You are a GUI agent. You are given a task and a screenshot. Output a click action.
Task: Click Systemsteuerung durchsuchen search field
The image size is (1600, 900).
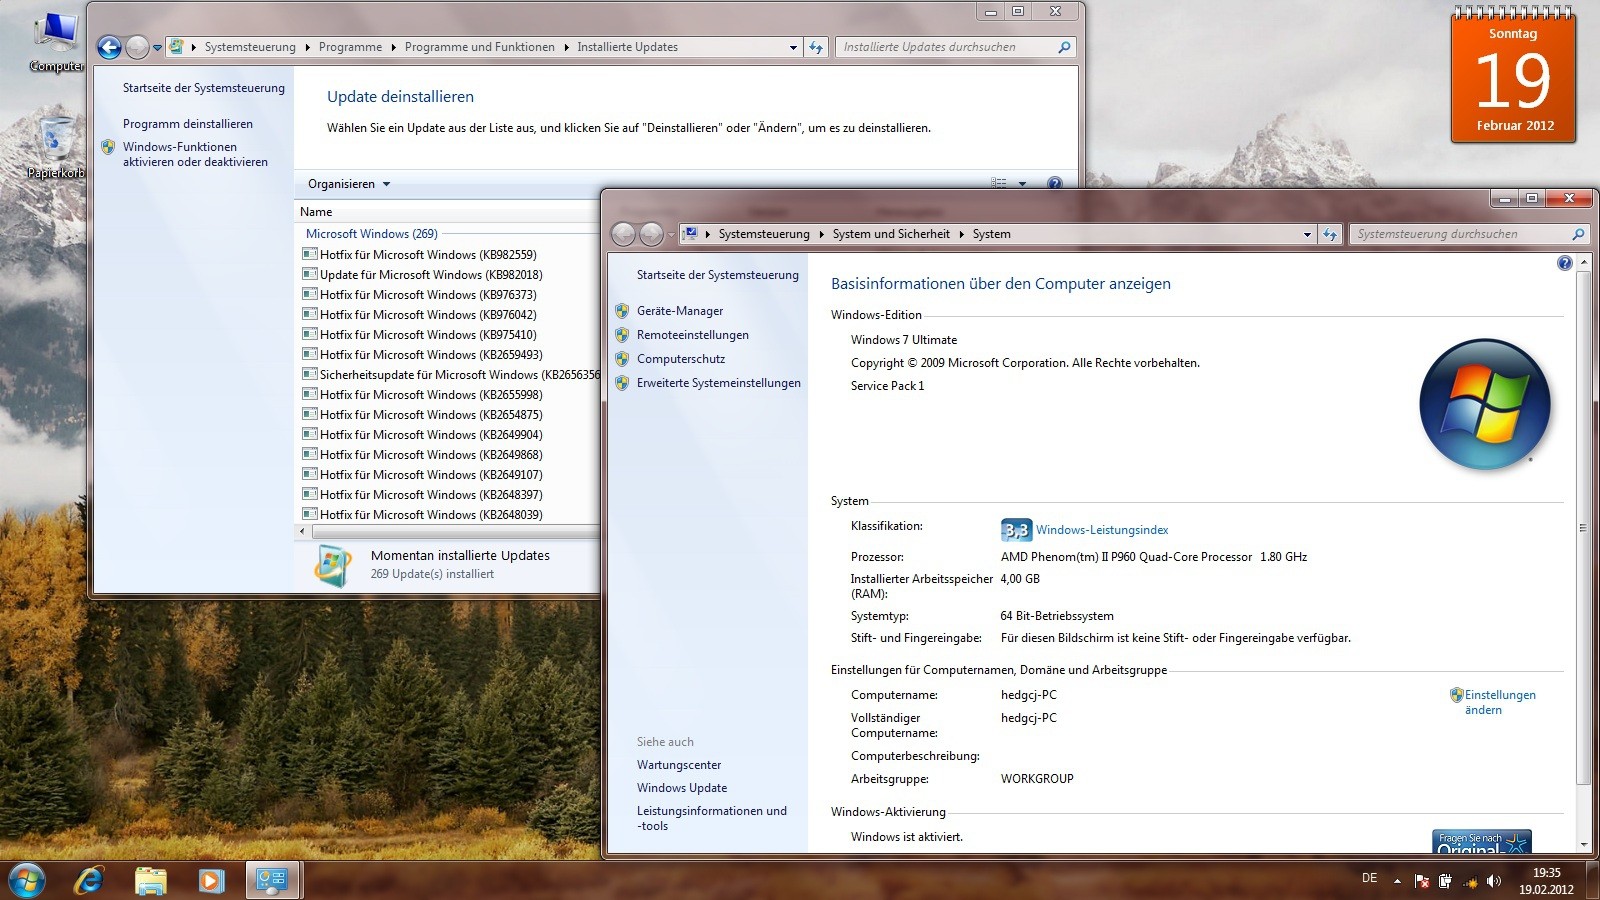pos(1460,234)
